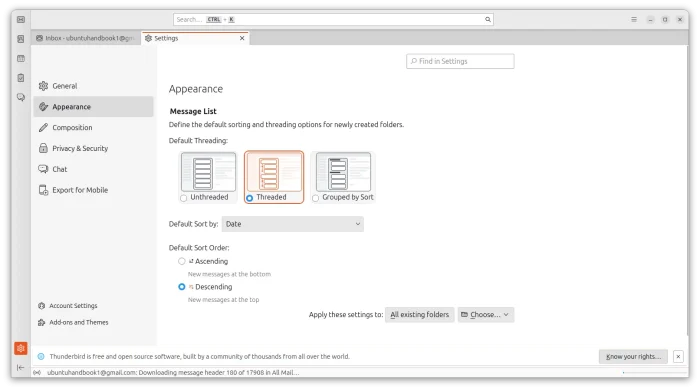
Task: Open the Tasks space icon
Action: click(21, 78)
